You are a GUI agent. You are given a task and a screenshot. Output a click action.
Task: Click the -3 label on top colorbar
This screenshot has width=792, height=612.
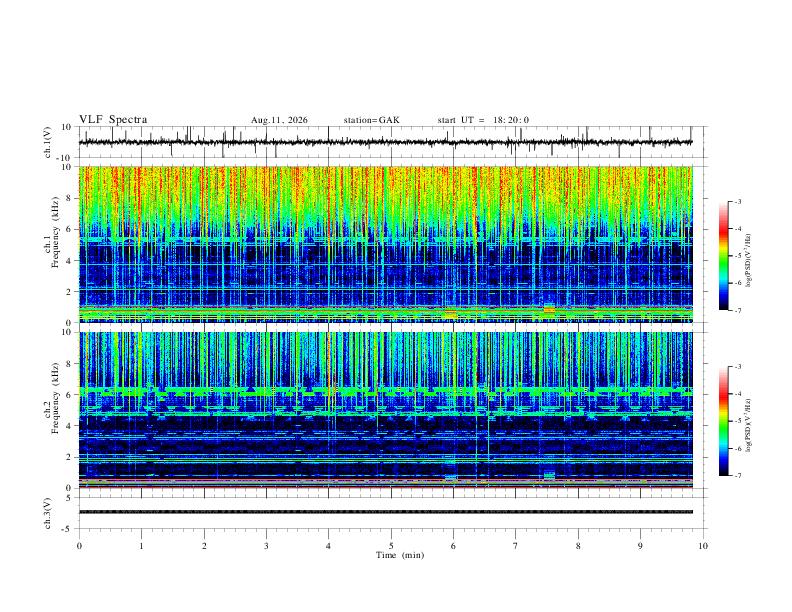(737, 201)
